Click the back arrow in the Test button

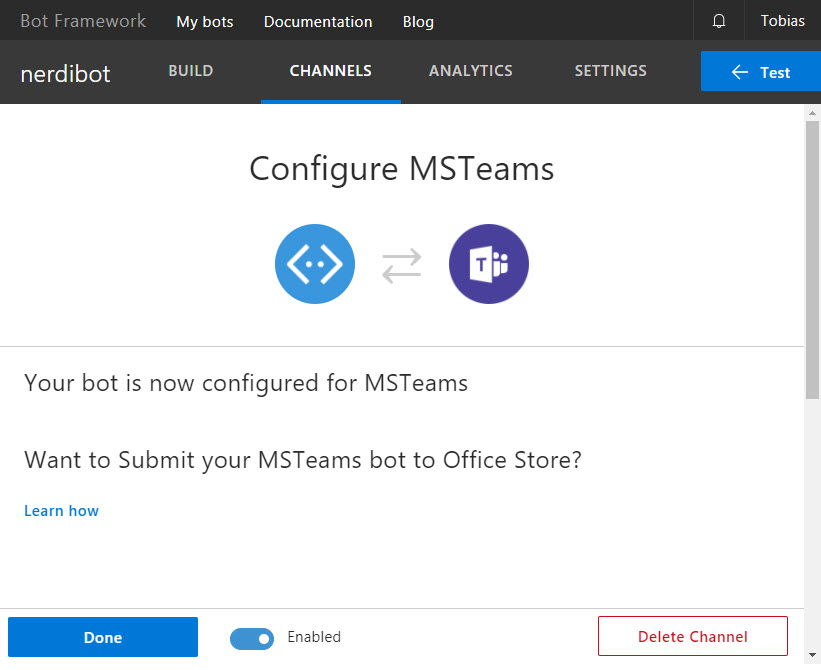pyautogui.click(x=740, y=72)
